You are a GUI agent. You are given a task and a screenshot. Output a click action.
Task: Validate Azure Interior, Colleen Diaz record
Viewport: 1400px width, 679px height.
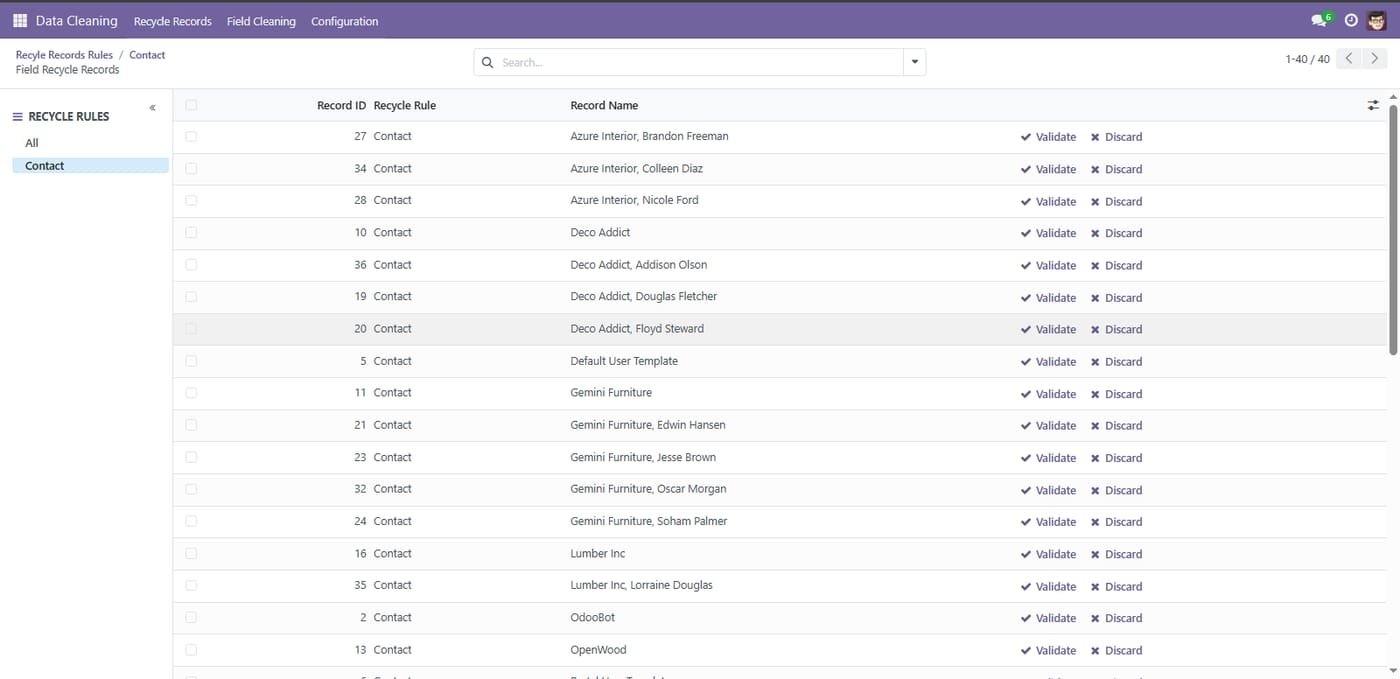point(1048,169)
